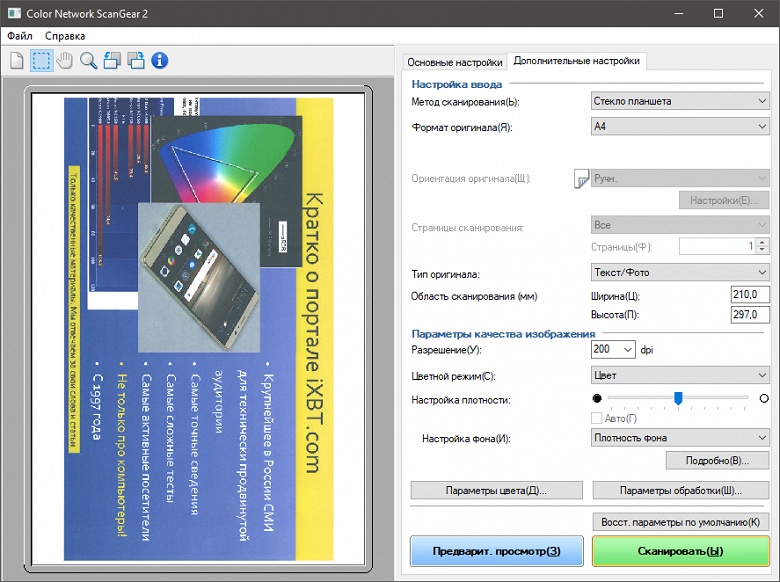
Task: Click the rotate left toolbar icon
Action: (112, 61)
